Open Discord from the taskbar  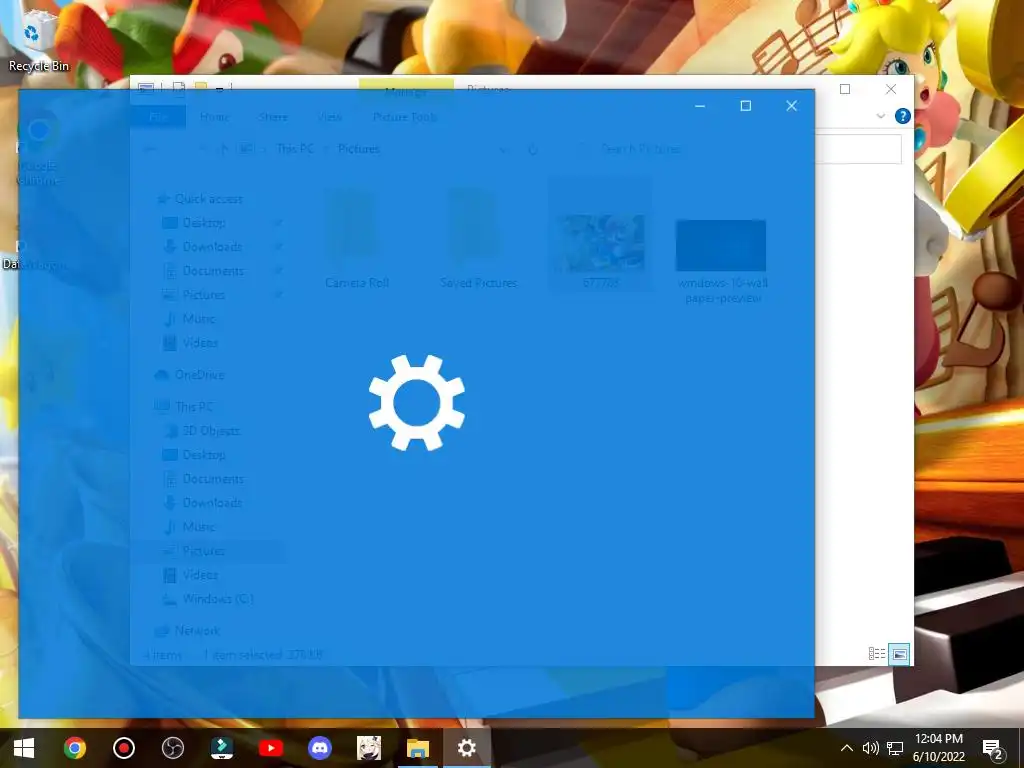319,748
